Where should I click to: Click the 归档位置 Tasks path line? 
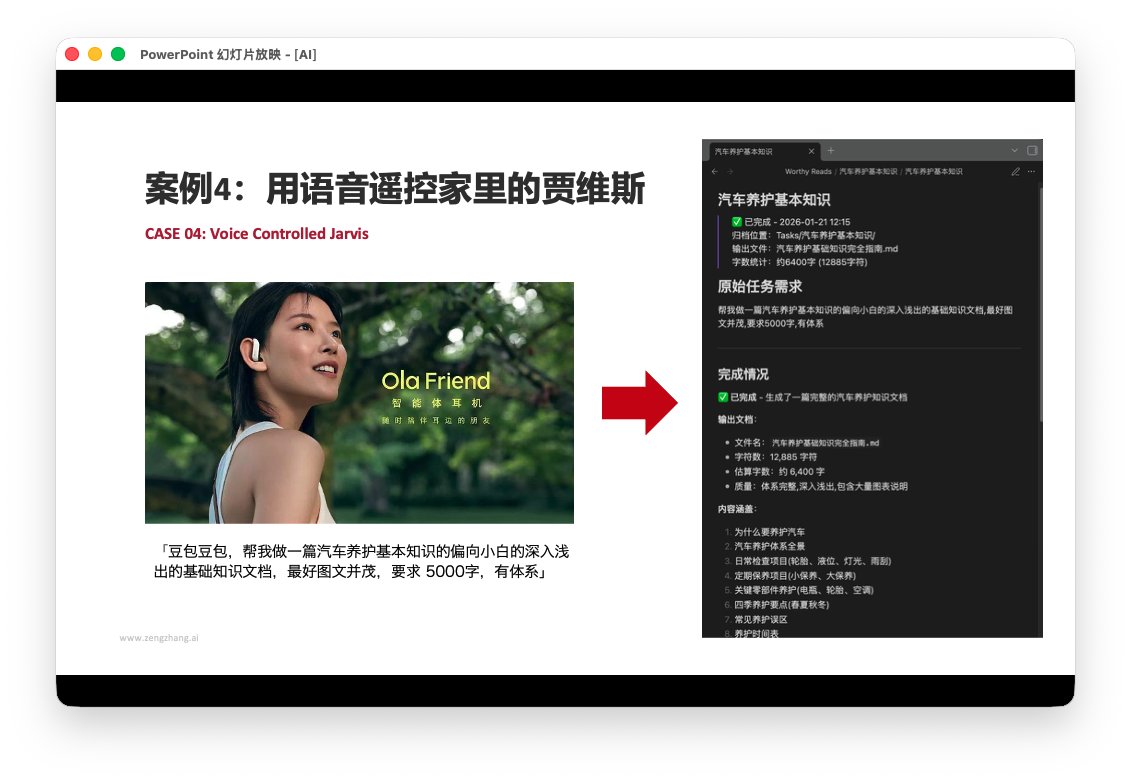click(804, 235)
